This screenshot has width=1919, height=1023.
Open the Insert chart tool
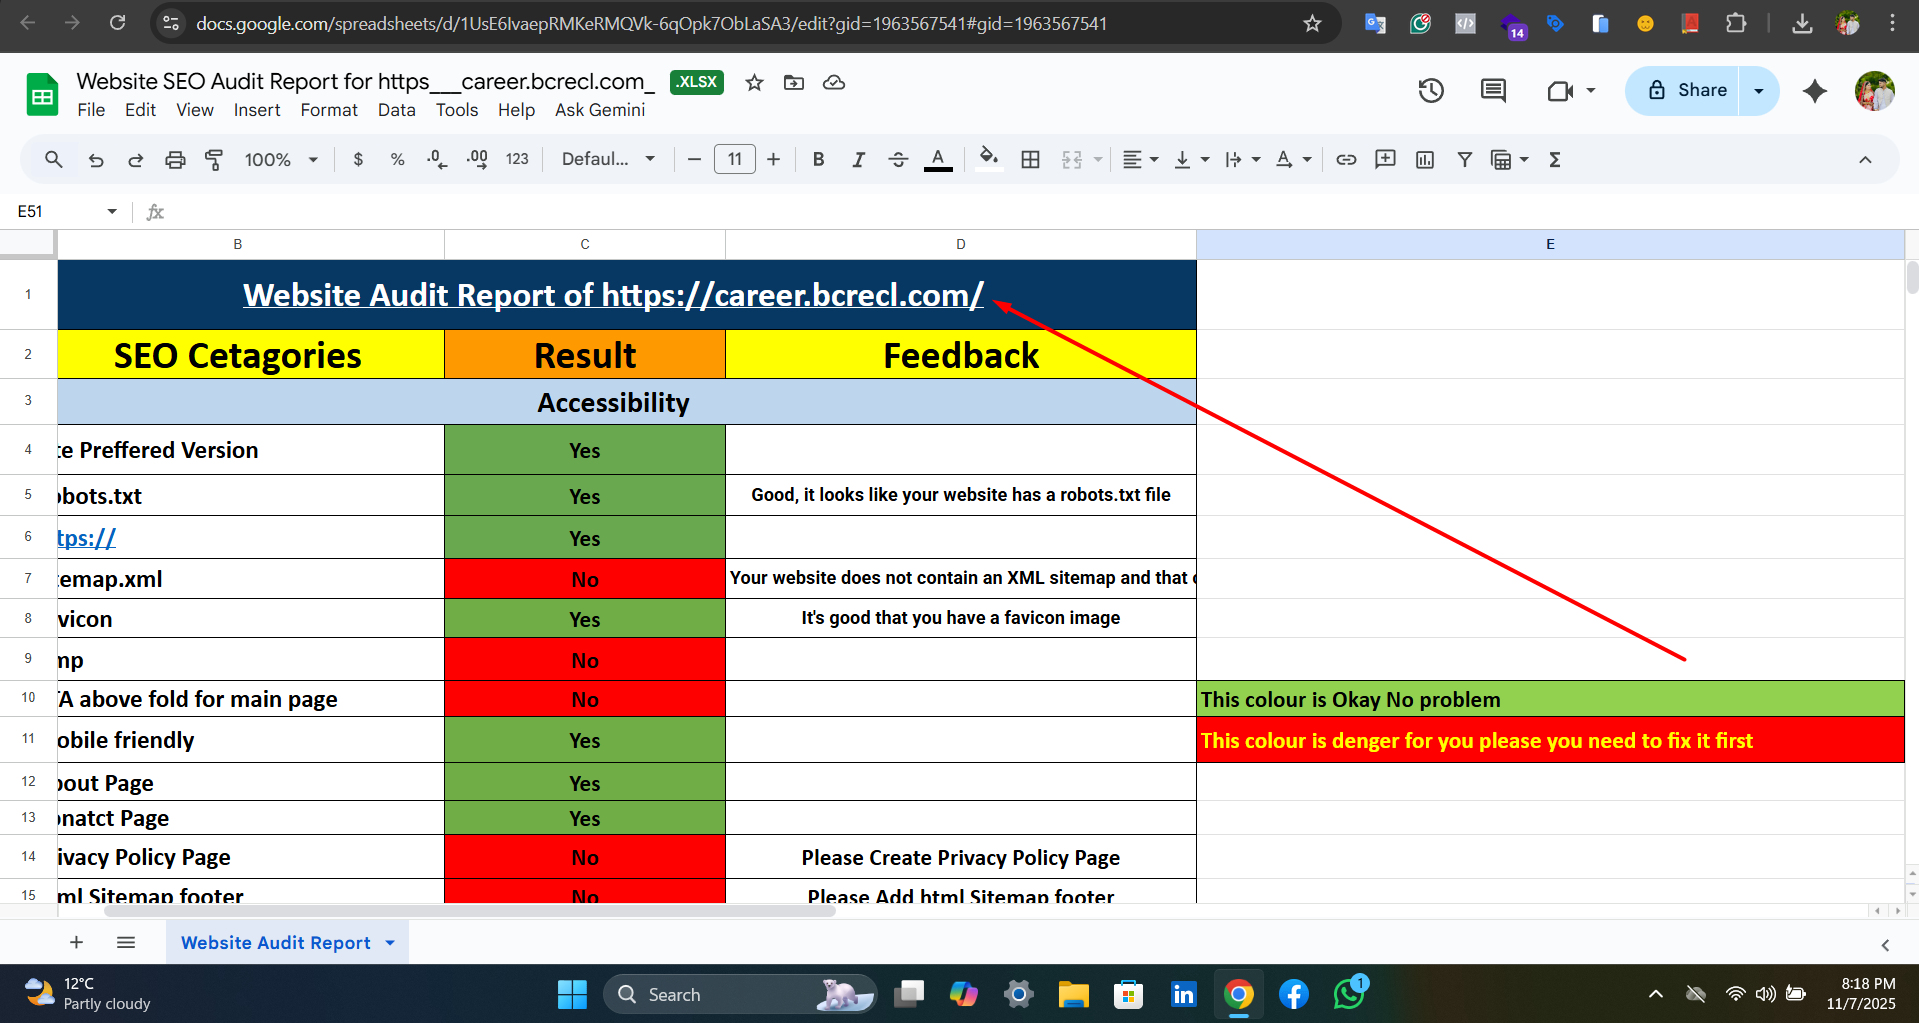point(1424,159)
